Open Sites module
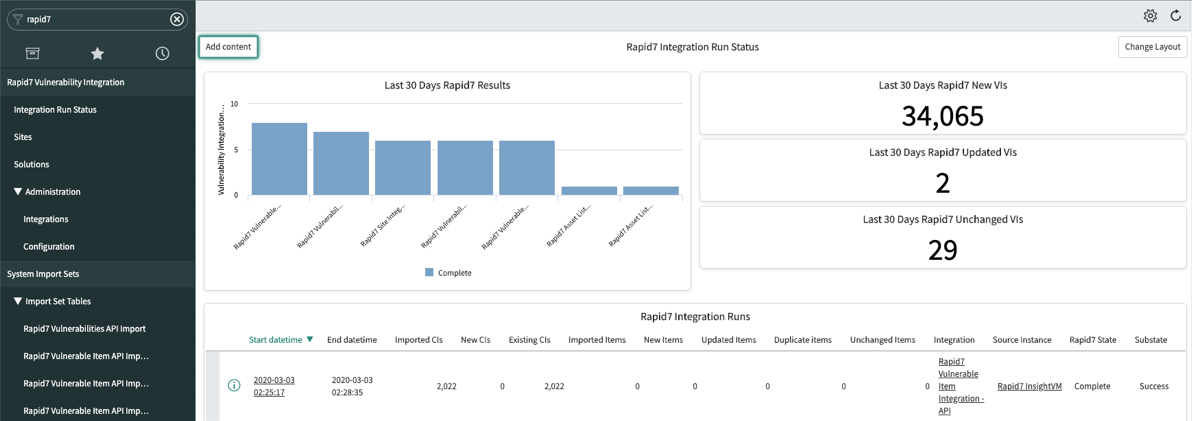1192x421 pixels. coord(23,137)
